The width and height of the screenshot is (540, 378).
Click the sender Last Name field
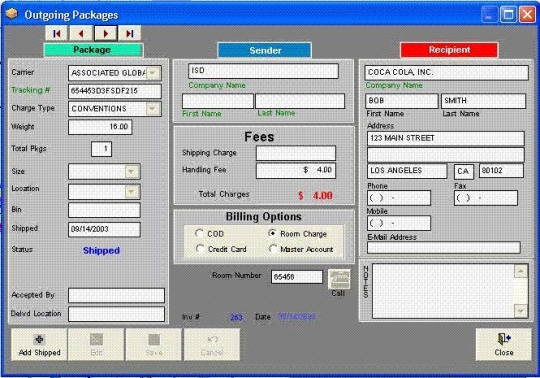(300, 101)
